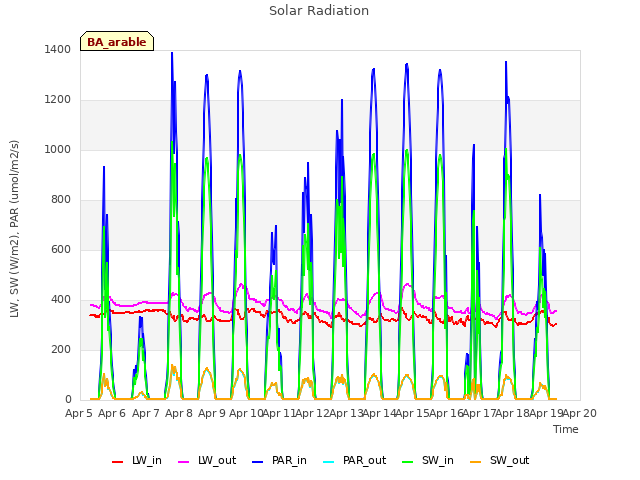The height and width of the screenshot is (480, 640).
Task: Click the Apr 5 x-axis tick label
Action: click(x=79, y=413)
